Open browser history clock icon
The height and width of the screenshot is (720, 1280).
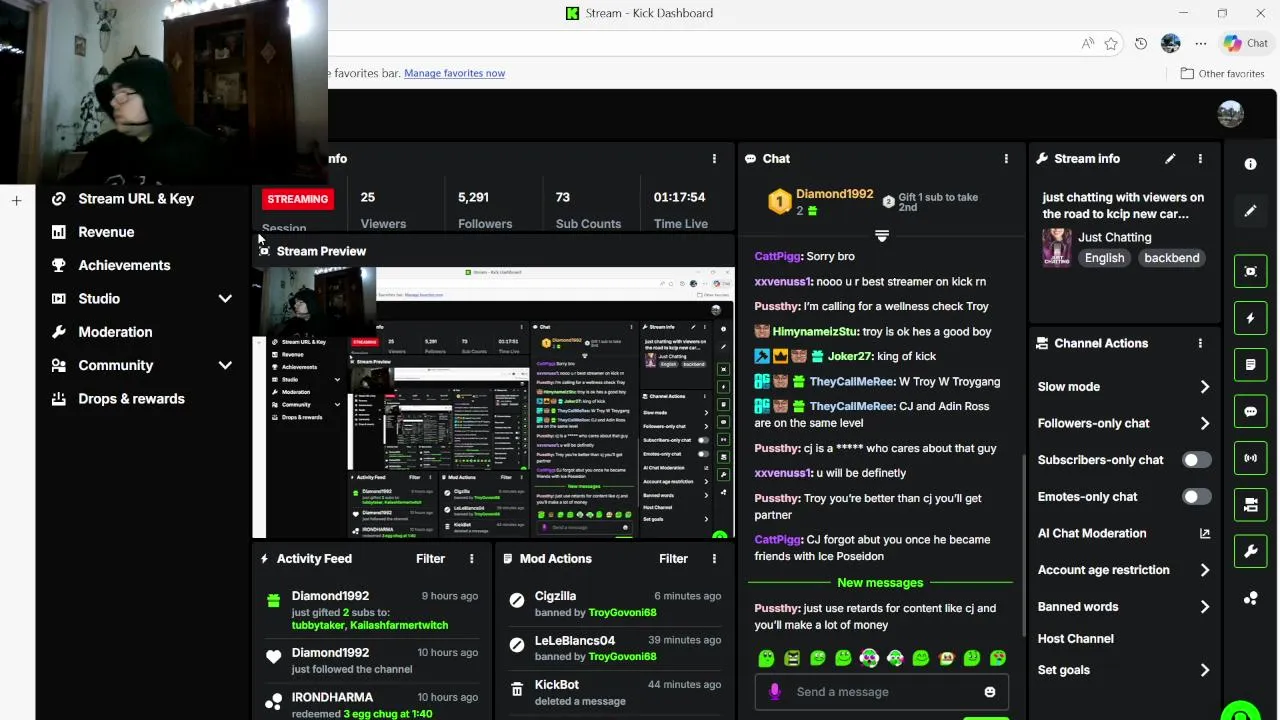1141,43
